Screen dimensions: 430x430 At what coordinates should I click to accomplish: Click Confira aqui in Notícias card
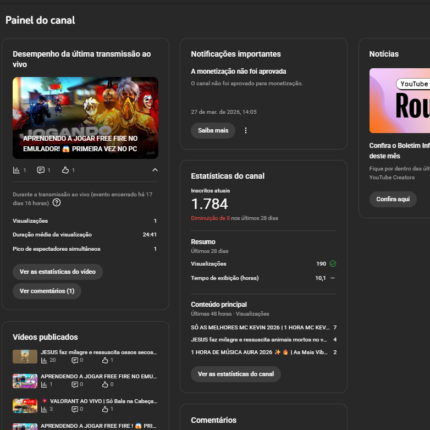click(x=393, y=199)
